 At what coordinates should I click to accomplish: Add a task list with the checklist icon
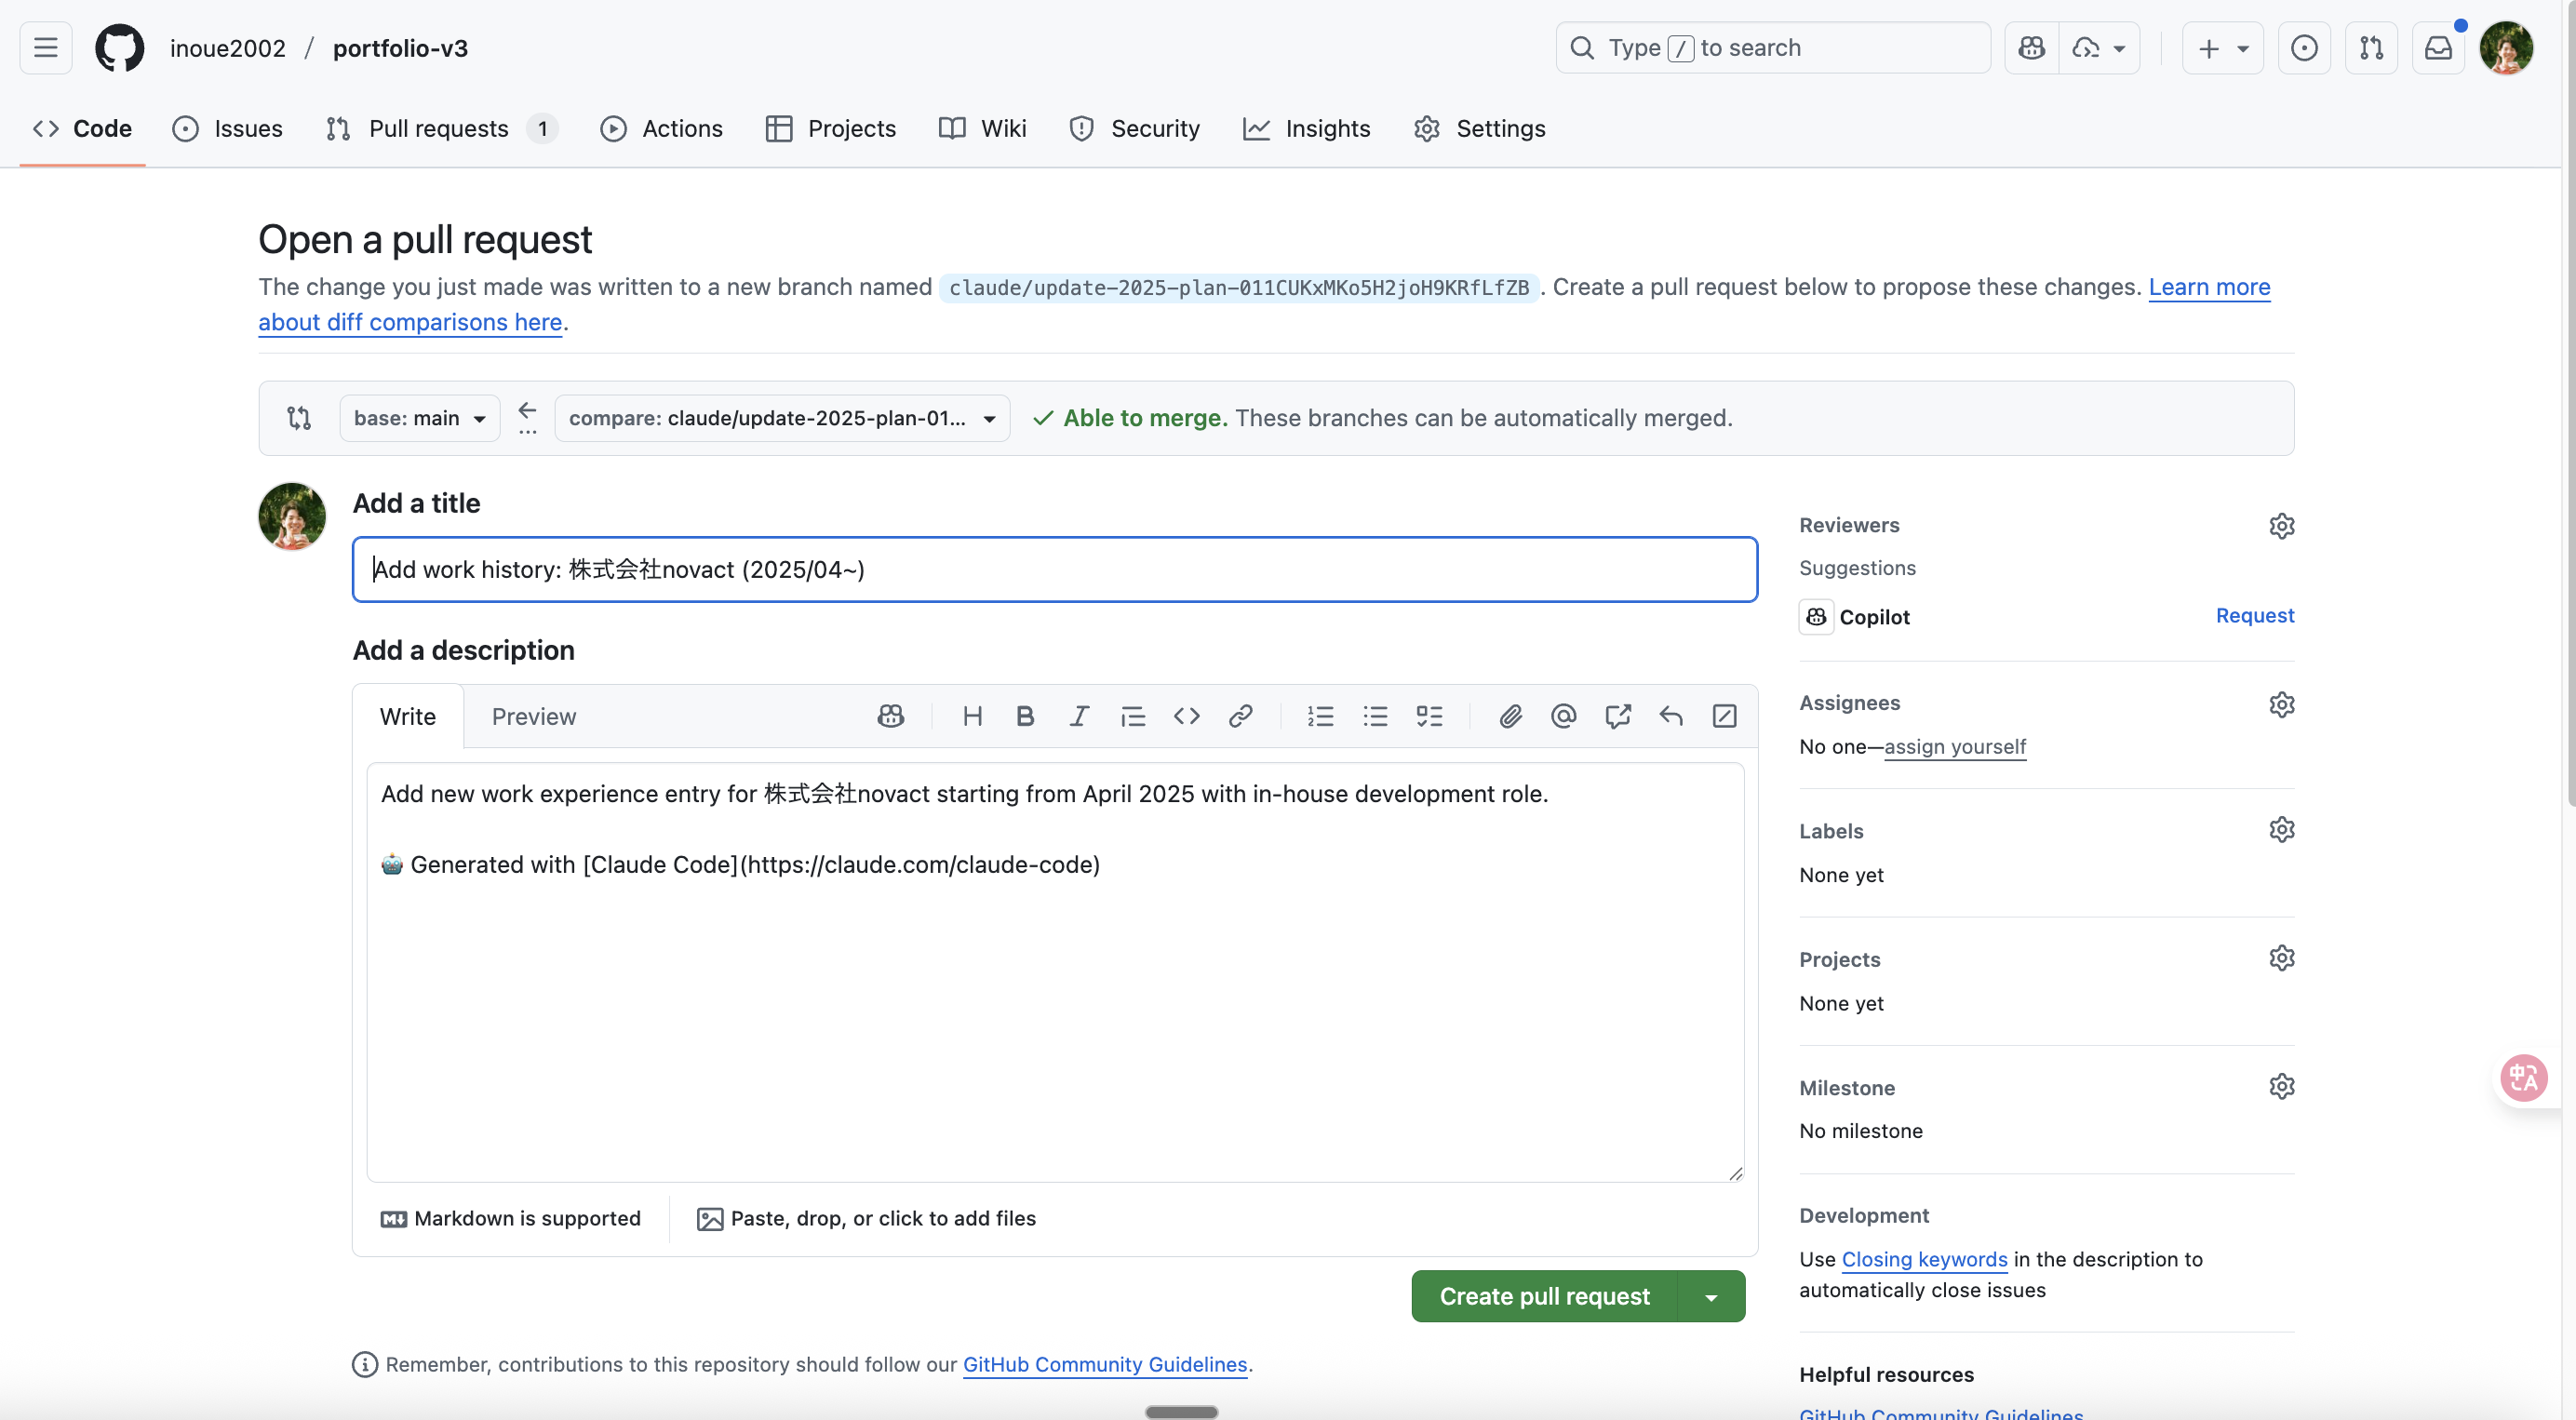coord(1429,716)
